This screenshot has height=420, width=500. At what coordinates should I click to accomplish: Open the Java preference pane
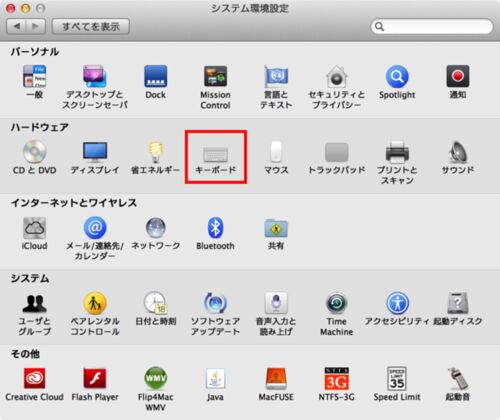coord(215,384)
